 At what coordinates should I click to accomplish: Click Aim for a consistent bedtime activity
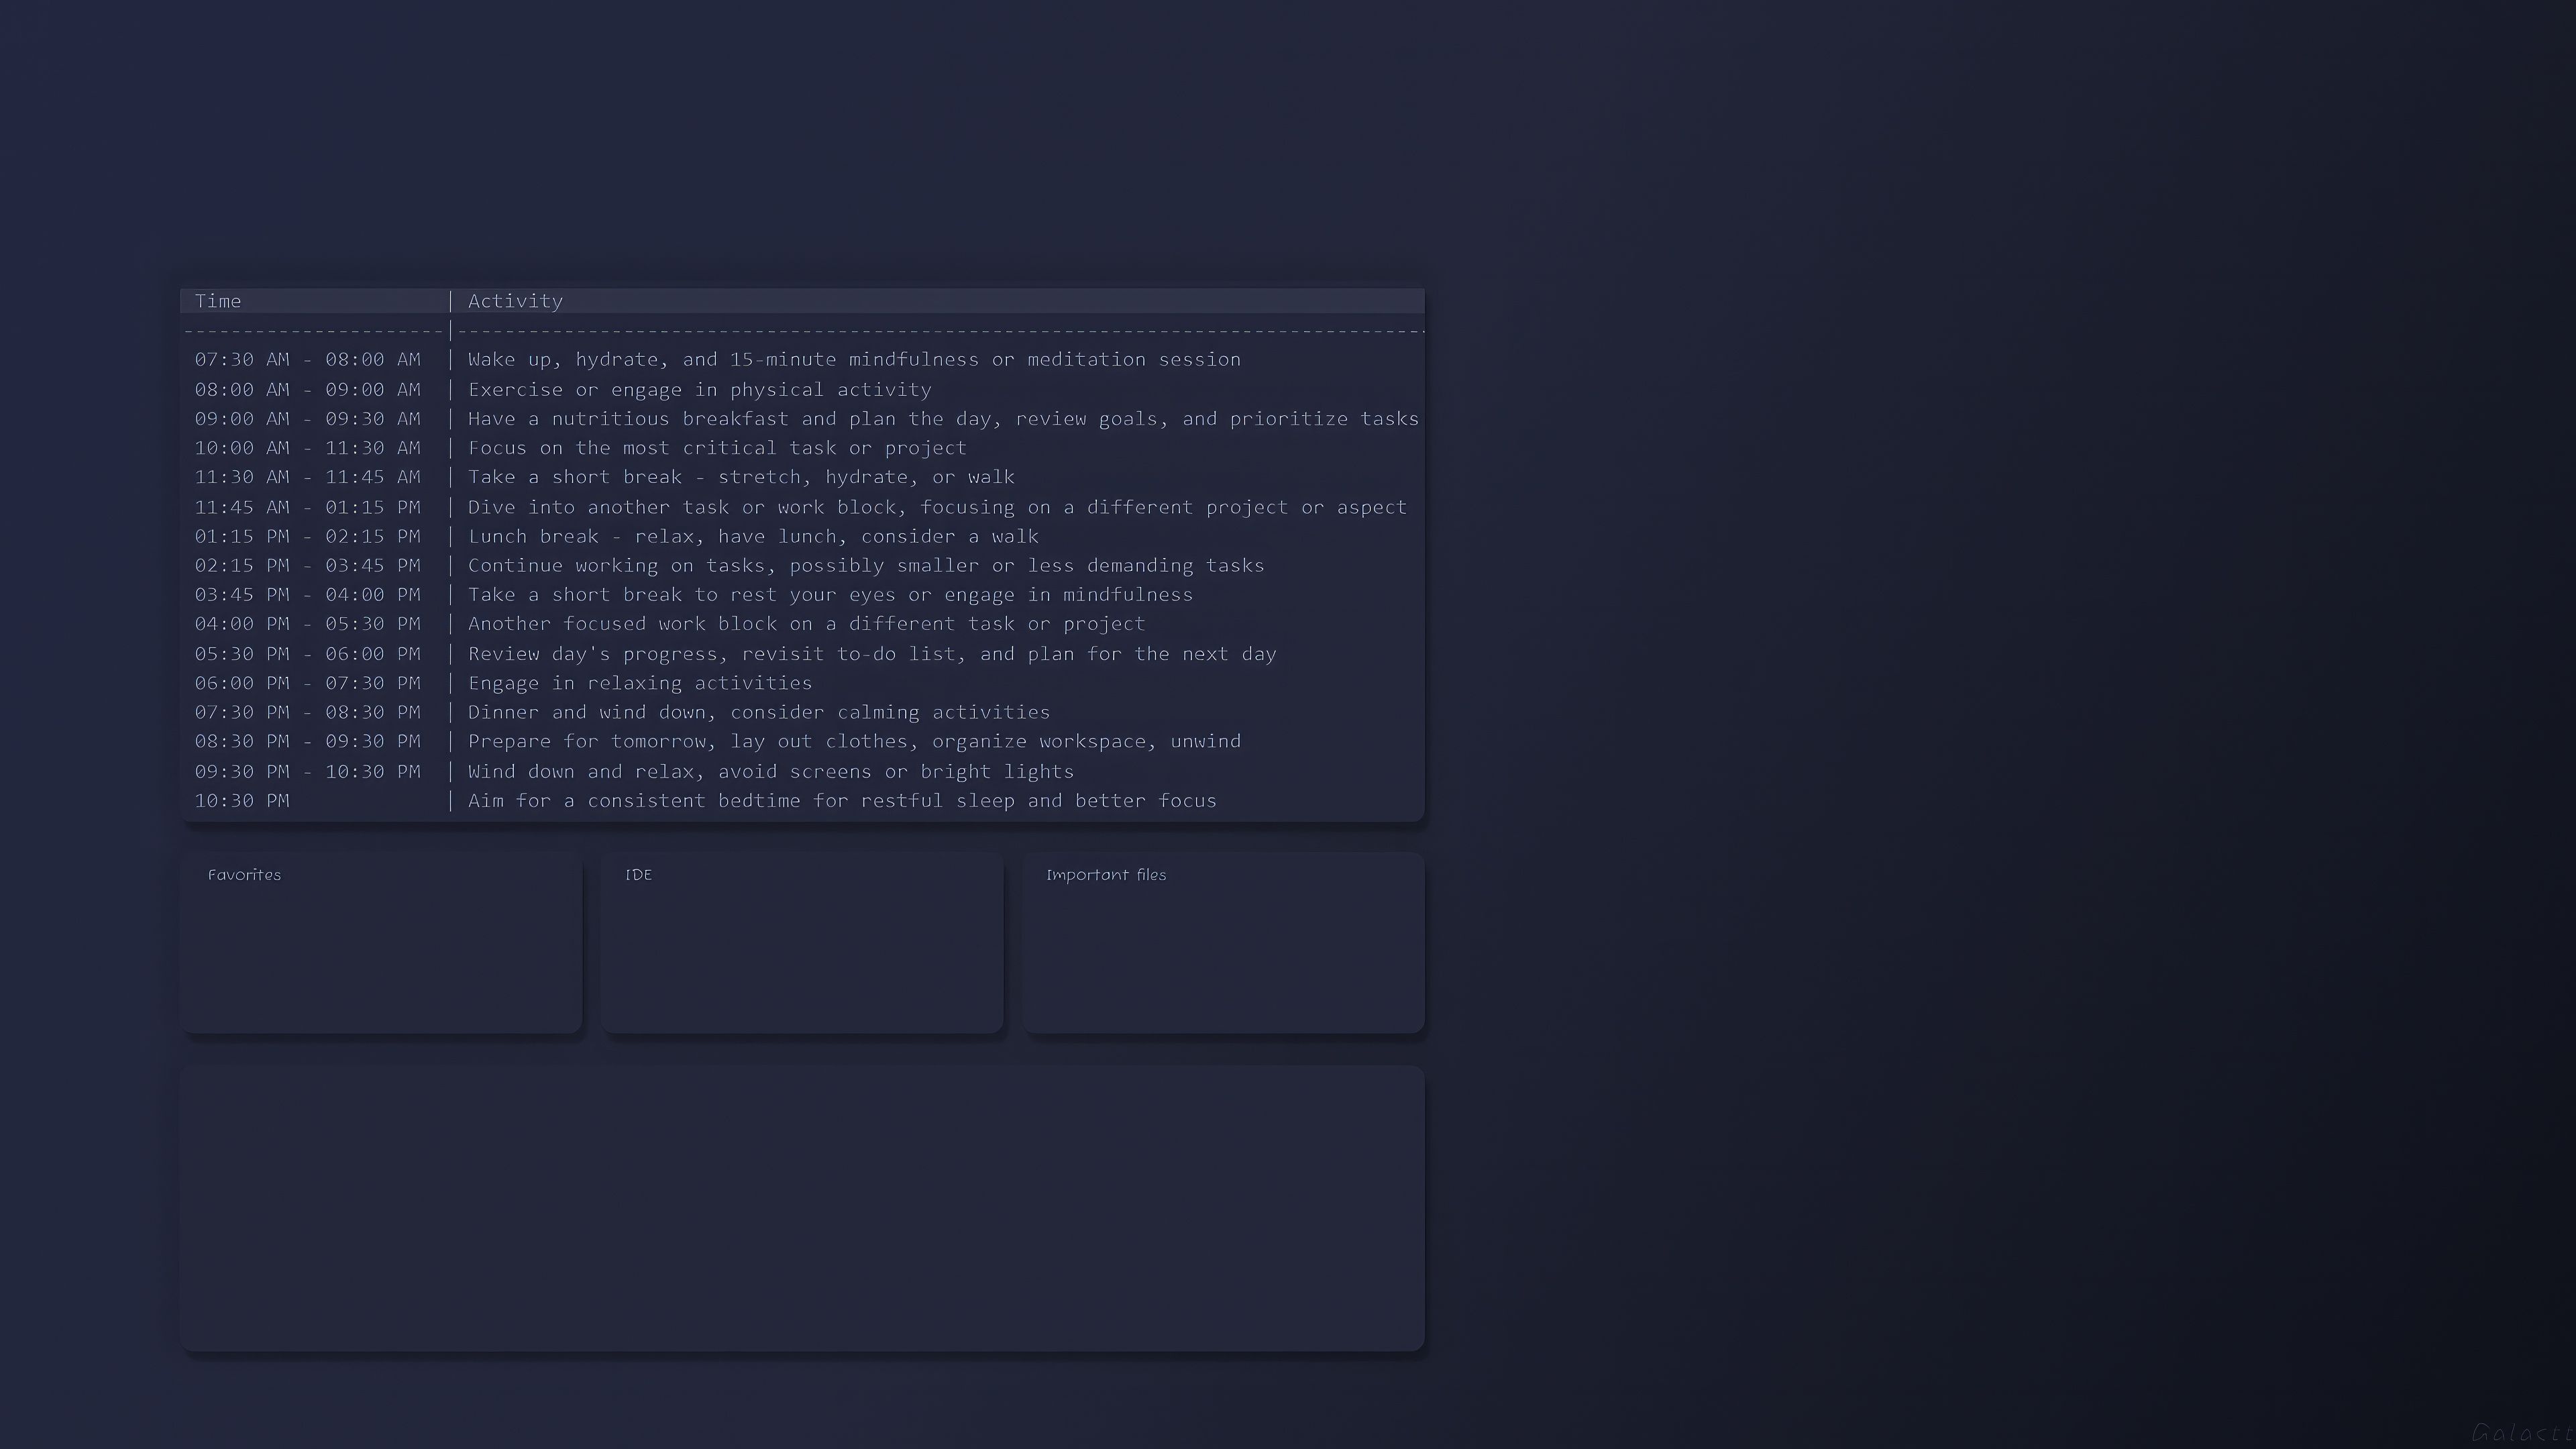tap(842, 801)
